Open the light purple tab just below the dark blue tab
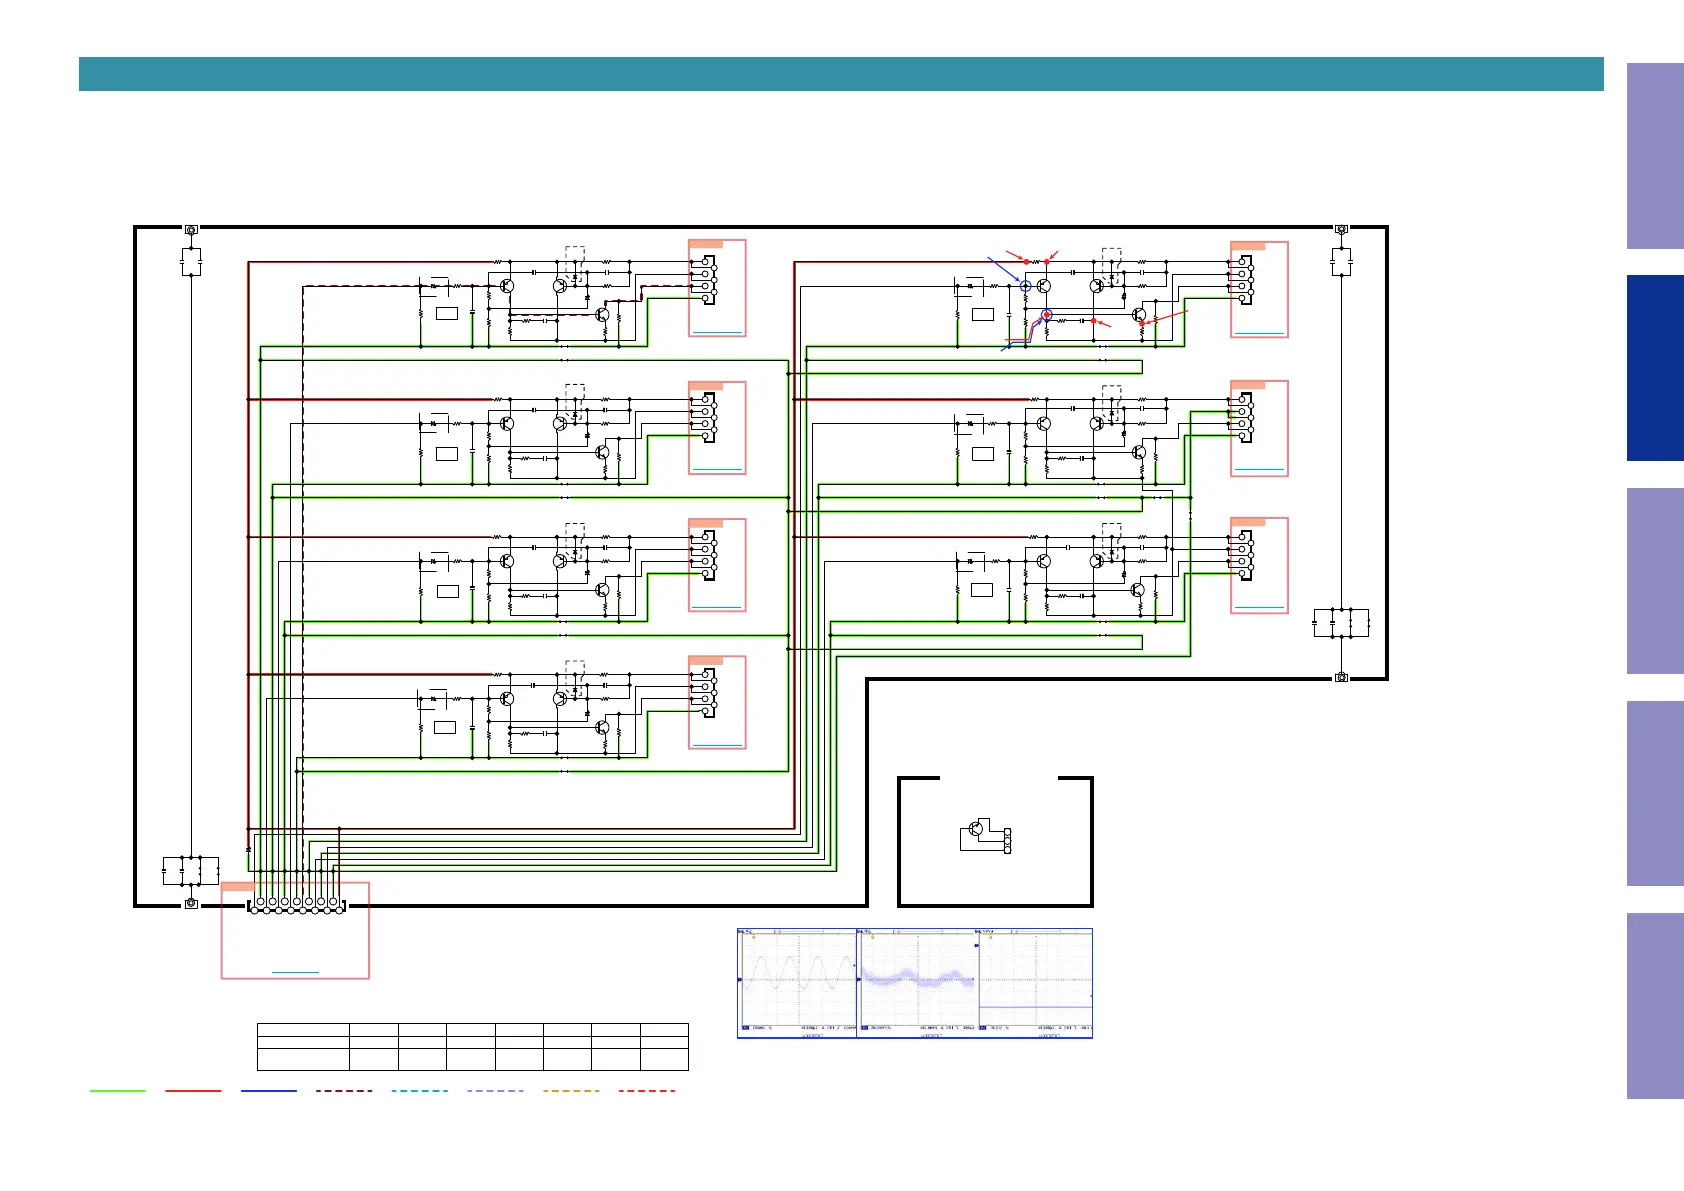The image size is (1684, 1191). coord(1655,581)
